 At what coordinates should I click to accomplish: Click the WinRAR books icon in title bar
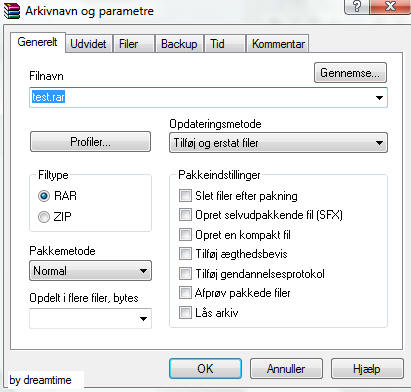12,11
